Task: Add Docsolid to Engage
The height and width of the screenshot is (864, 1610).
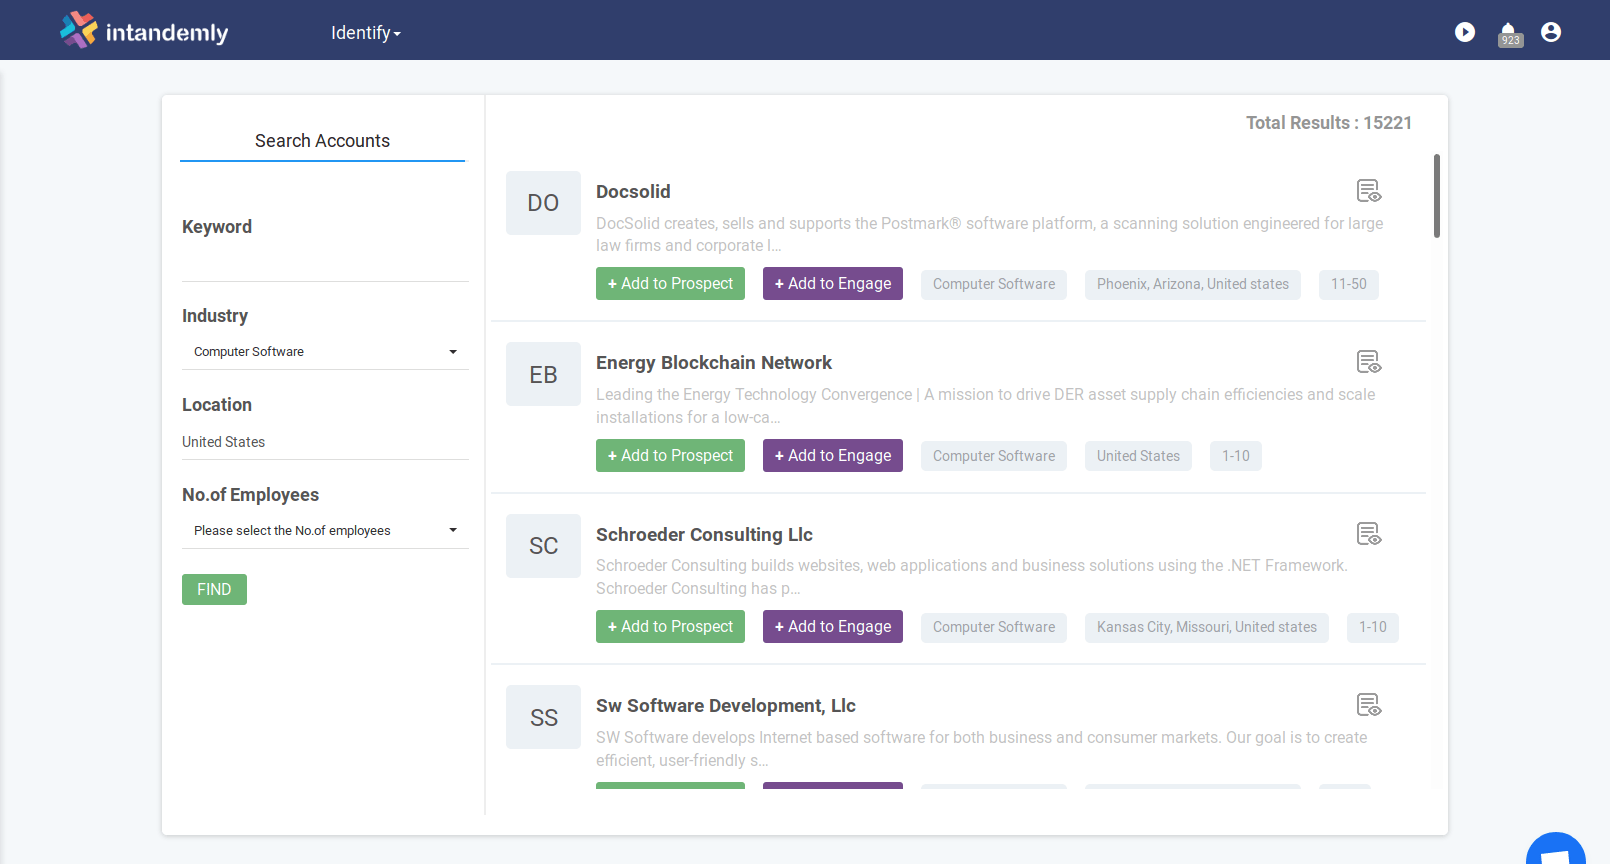Action: coord(833,284)
